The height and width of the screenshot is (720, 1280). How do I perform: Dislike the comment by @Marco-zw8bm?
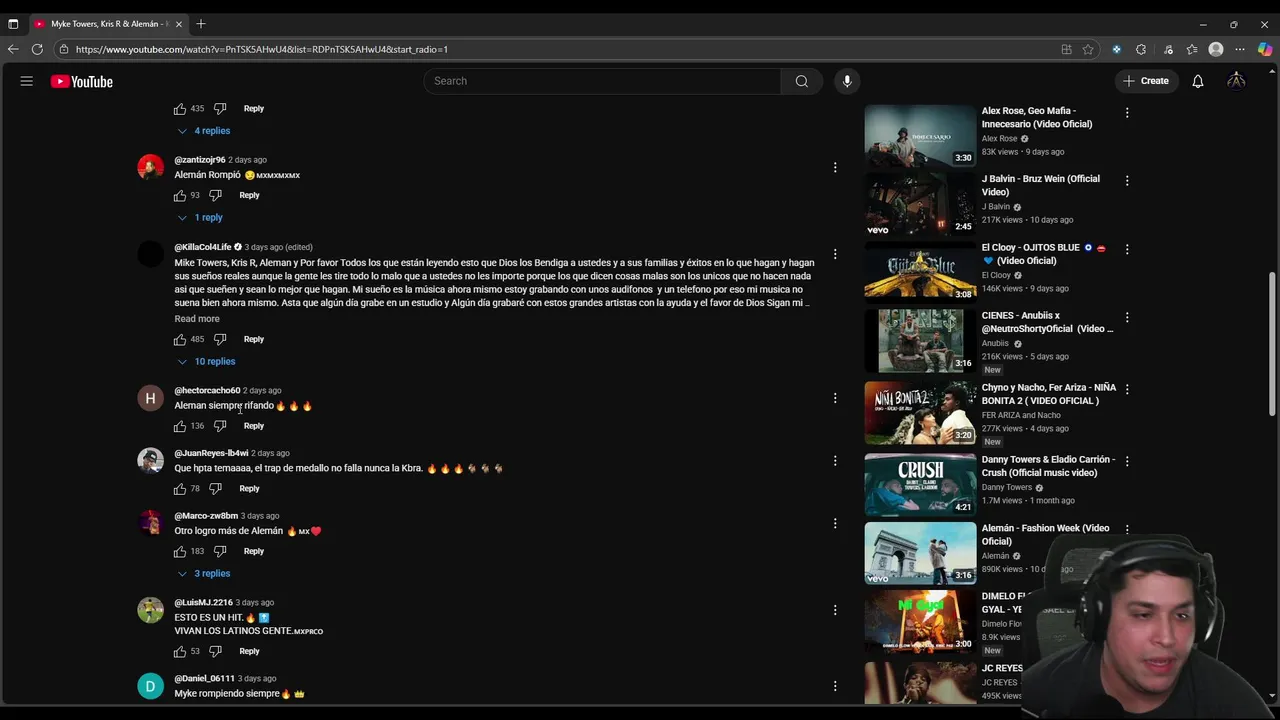(x=220, y=551)
